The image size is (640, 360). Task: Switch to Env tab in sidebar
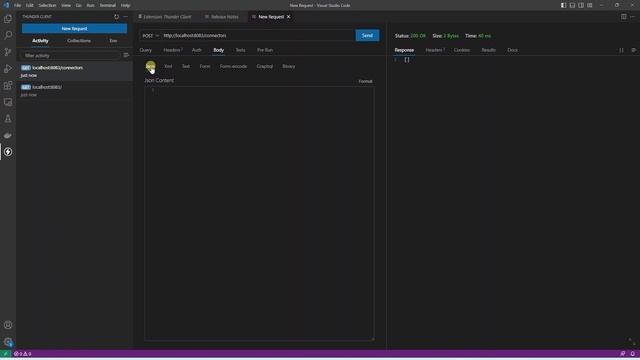click(113, 41)
